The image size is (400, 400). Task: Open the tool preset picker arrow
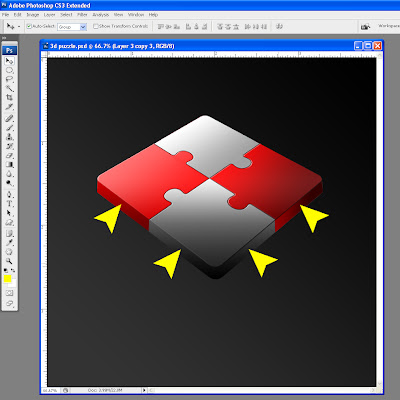pyautogui.click(x=19, y=26)
